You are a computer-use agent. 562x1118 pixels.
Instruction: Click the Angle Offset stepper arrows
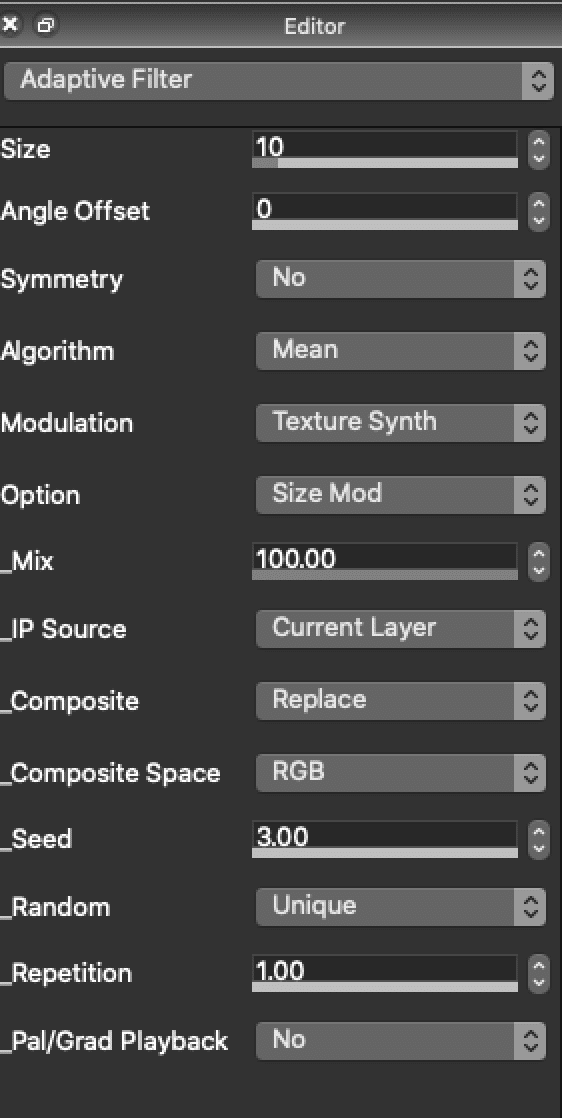click(539, 212)
